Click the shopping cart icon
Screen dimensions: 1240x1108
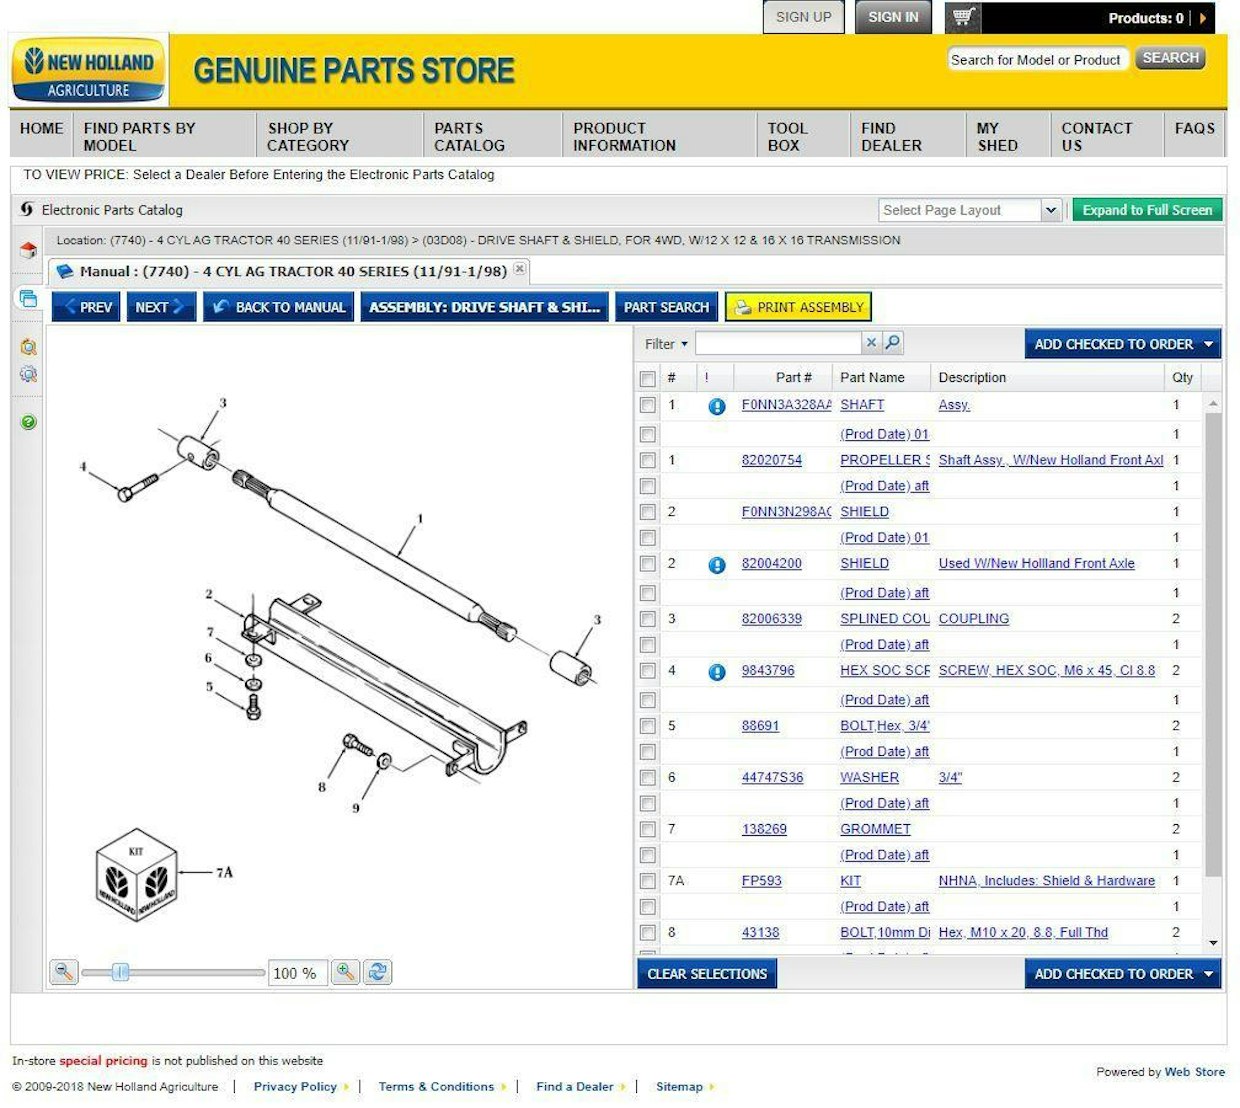pyautogui.click(x=963, y=17)
